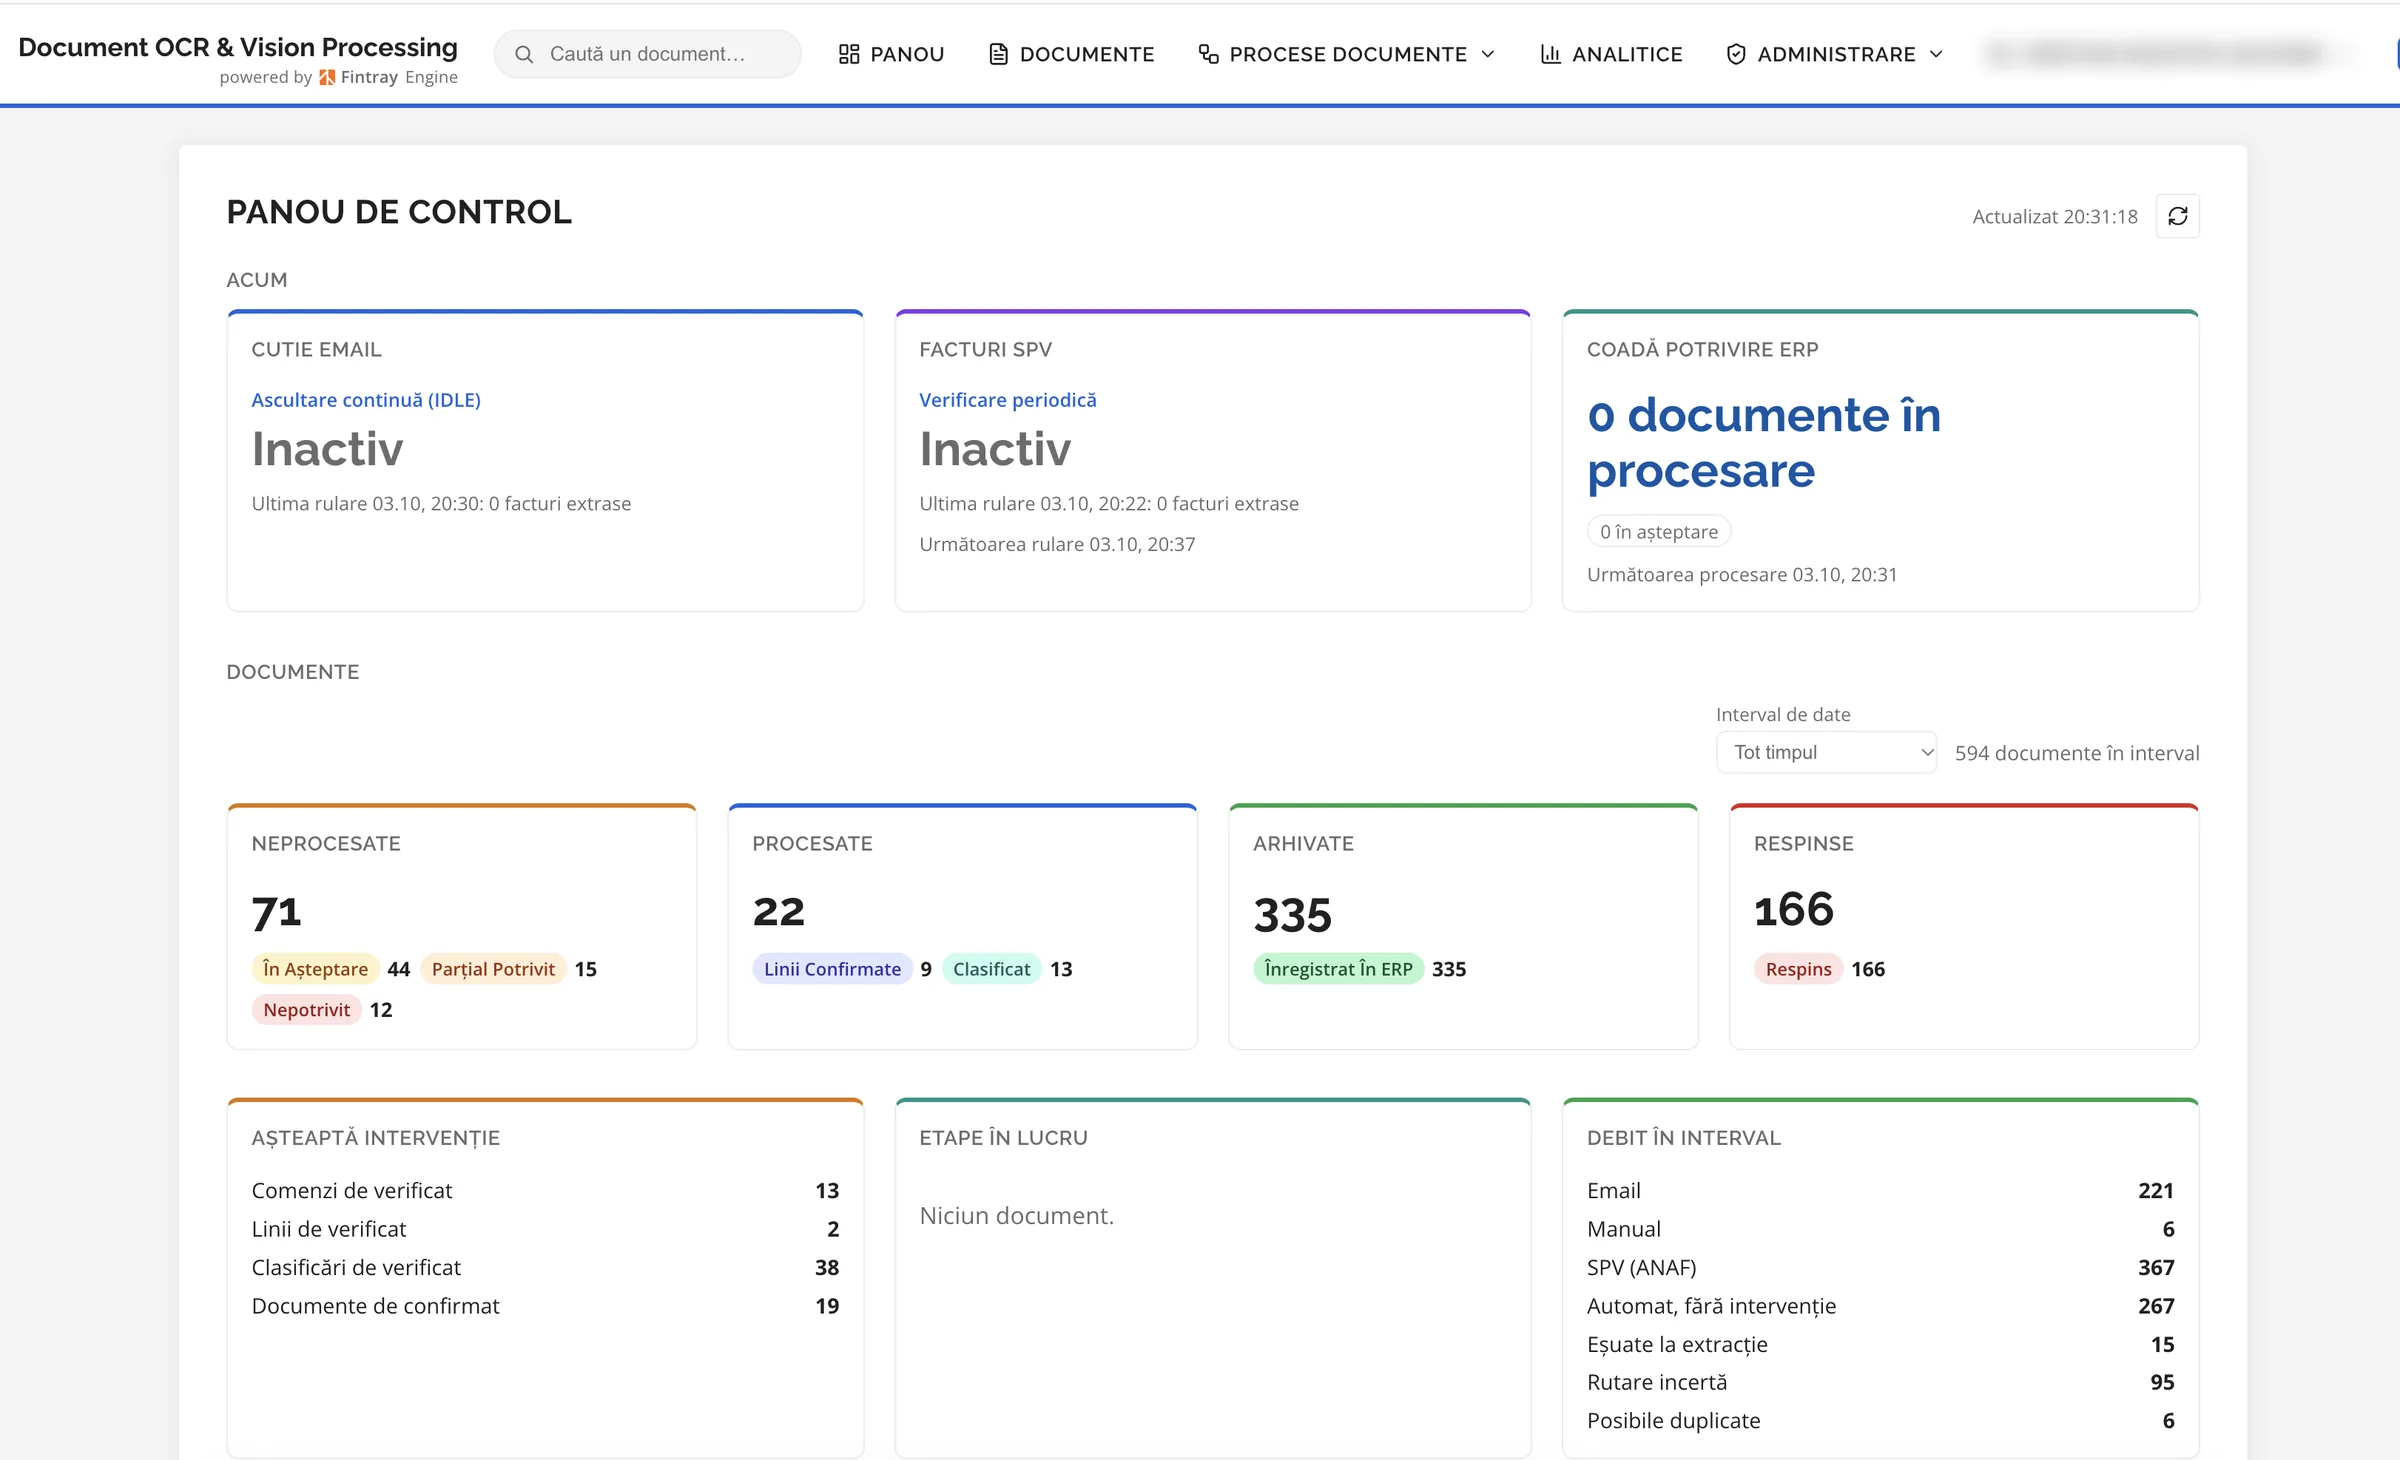Open the Tot timpul date interval dropdown
Image resolution: width=2400 pixels, height=1460 pixels.
pyautogui.click(x=1826, y=752)
